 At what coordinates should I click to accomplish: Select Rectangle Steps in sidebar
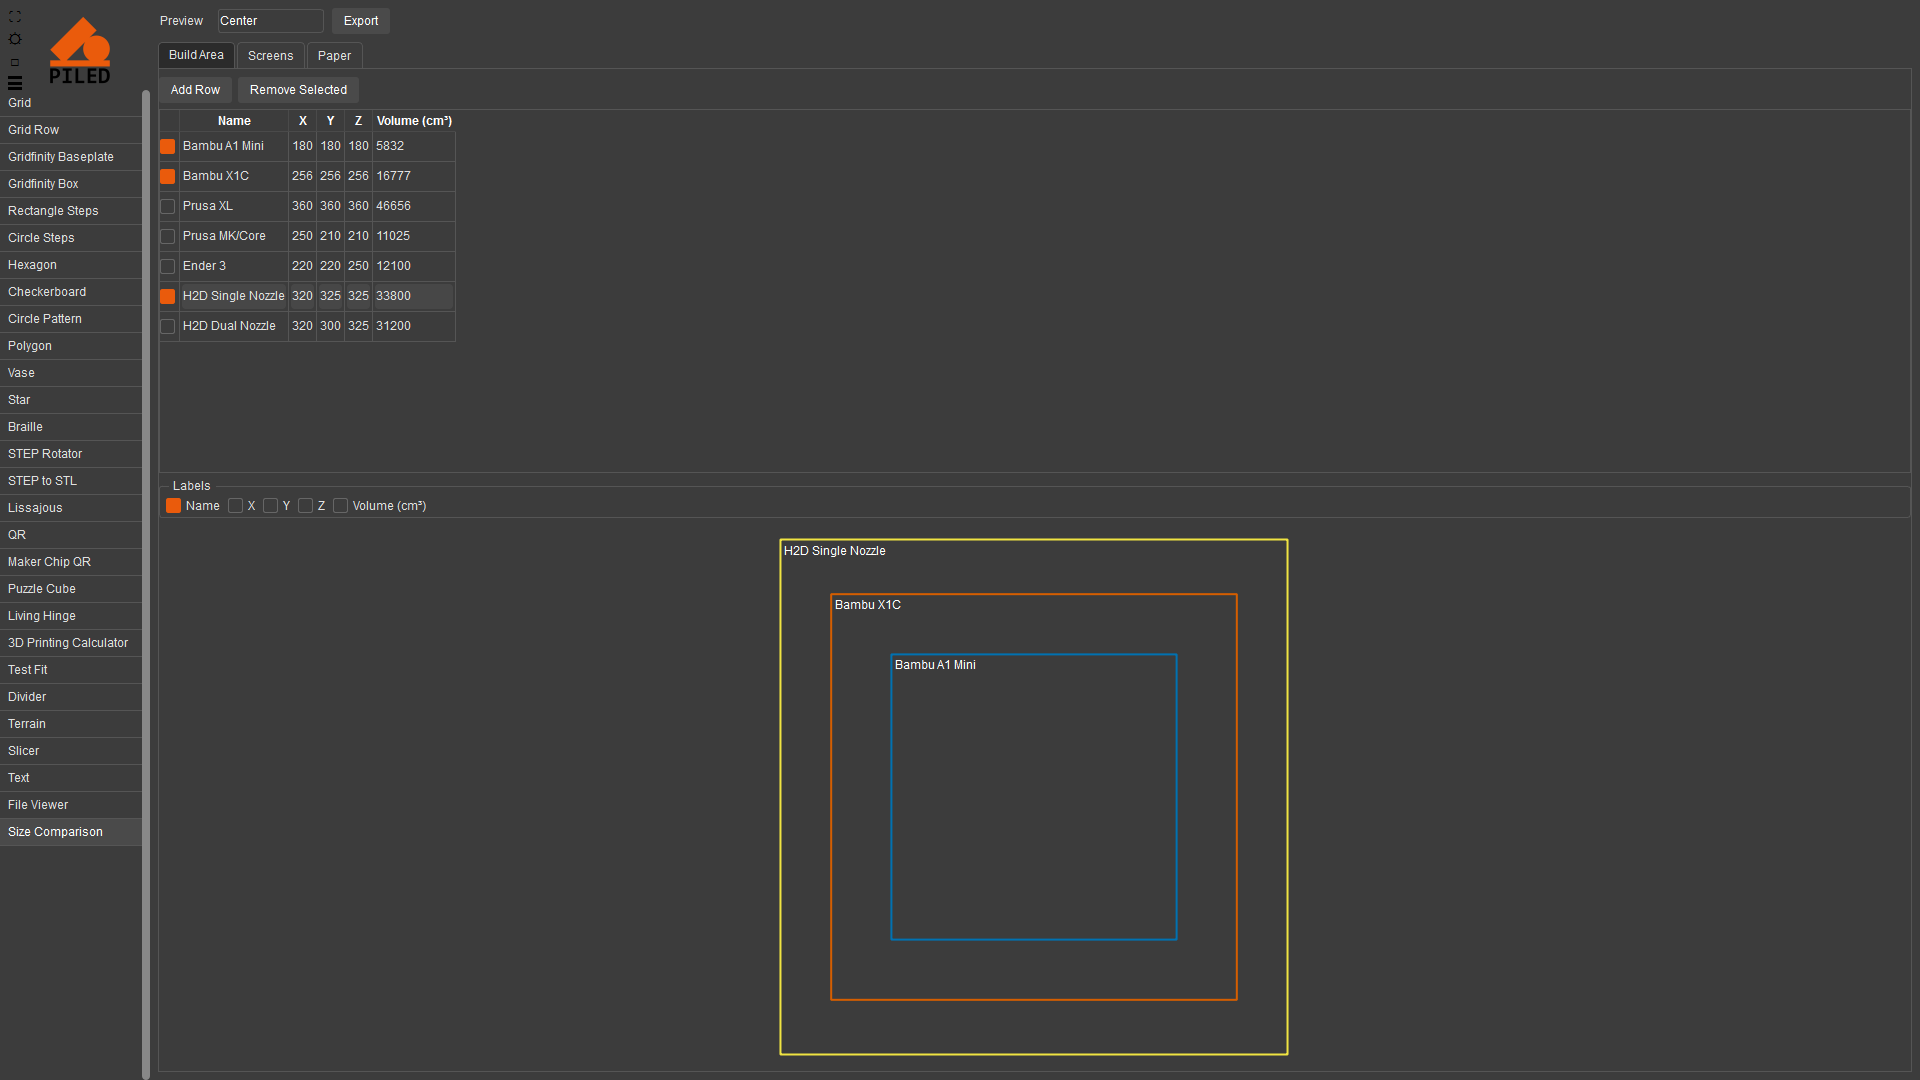(x=71, y=211)
